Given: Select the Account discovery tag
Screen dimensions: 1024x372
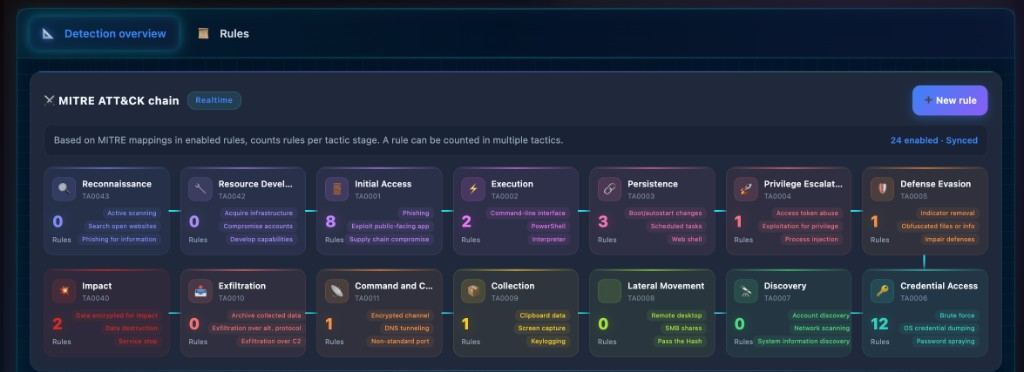Looking at the screenshot, I should (x=821, y=315).
